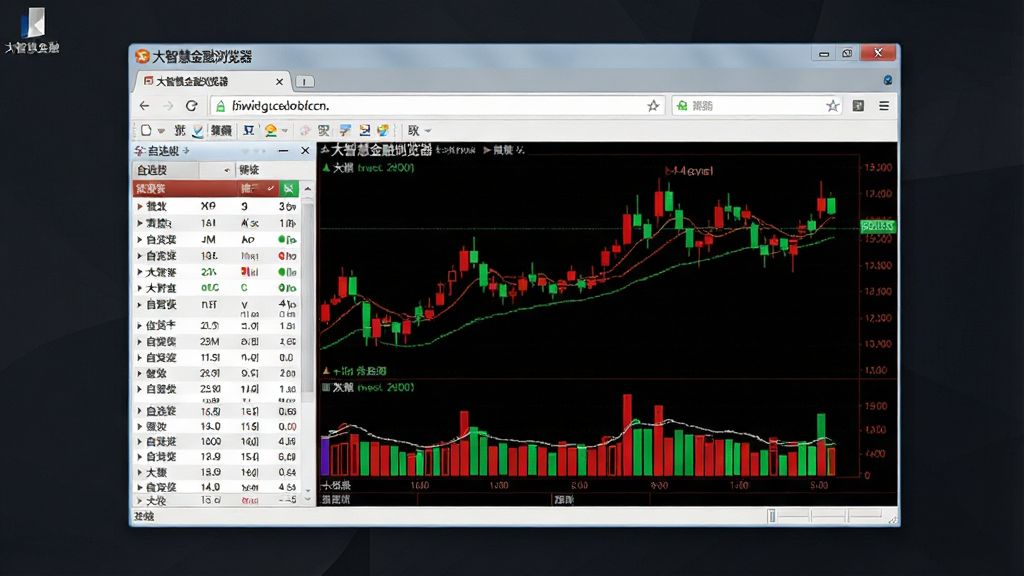The image size is (1024, 576).
Task: Close the 大智慧金融浏览器 browser tab
Action: click(280, 82)
